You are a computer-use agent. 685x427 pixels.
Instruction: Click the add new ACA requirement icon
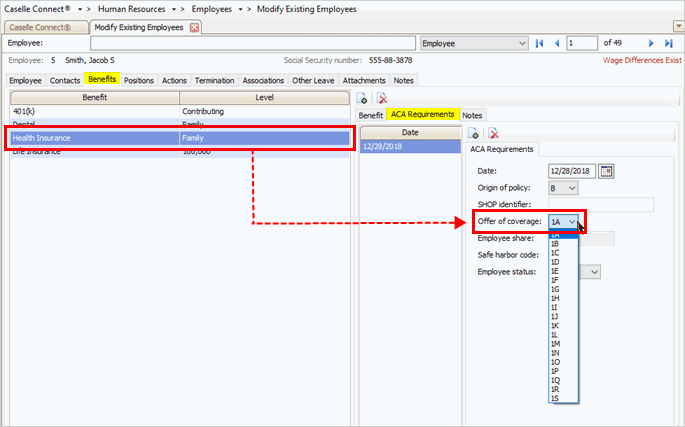(x=474, y=133)
